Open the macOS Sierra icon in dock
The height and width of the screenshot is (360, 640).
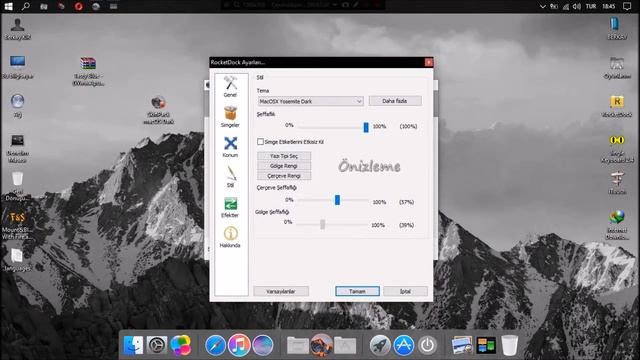pos(321,345)
